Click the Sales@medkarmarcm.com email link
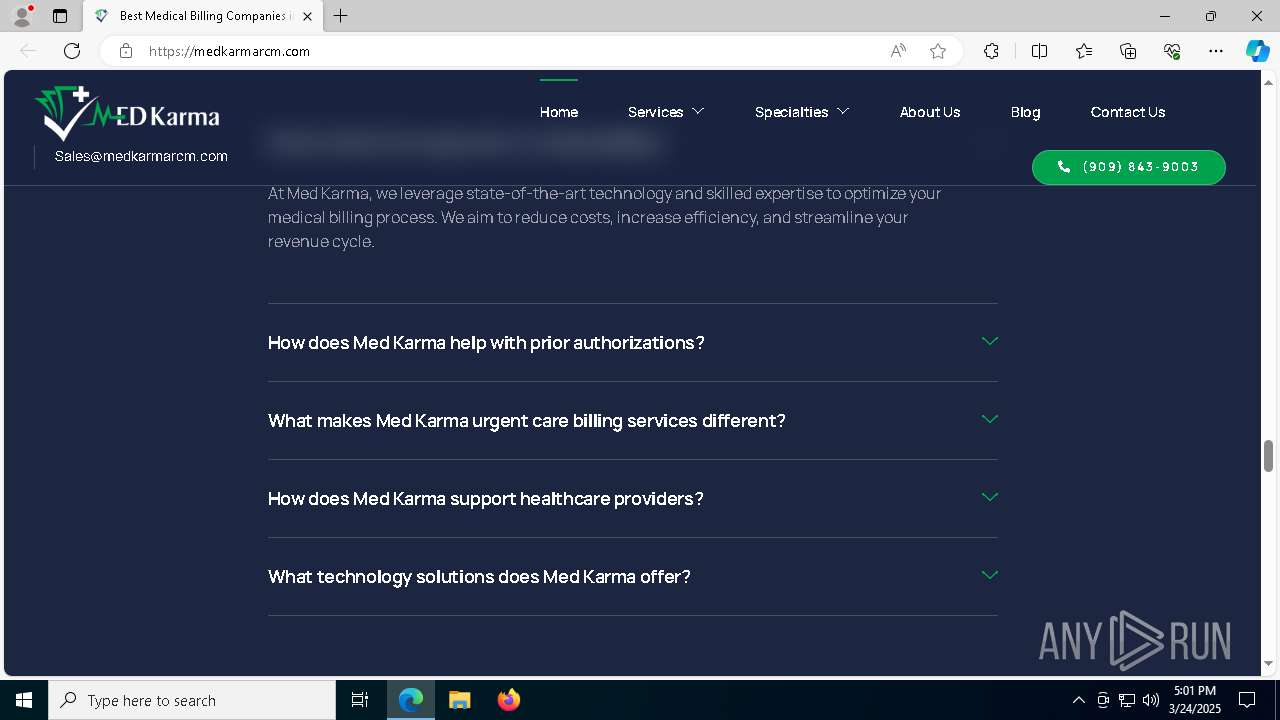 [x=141, y=156]
